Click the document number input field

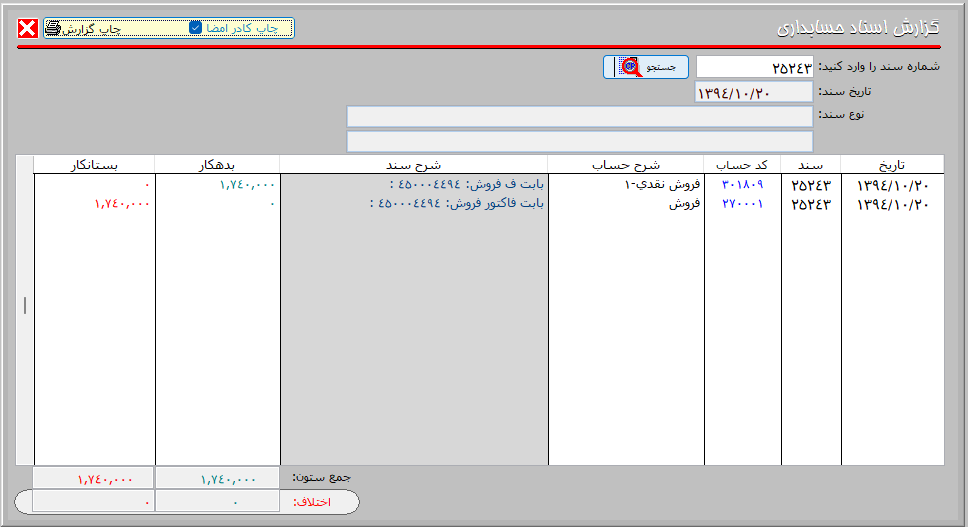(754, 67)
